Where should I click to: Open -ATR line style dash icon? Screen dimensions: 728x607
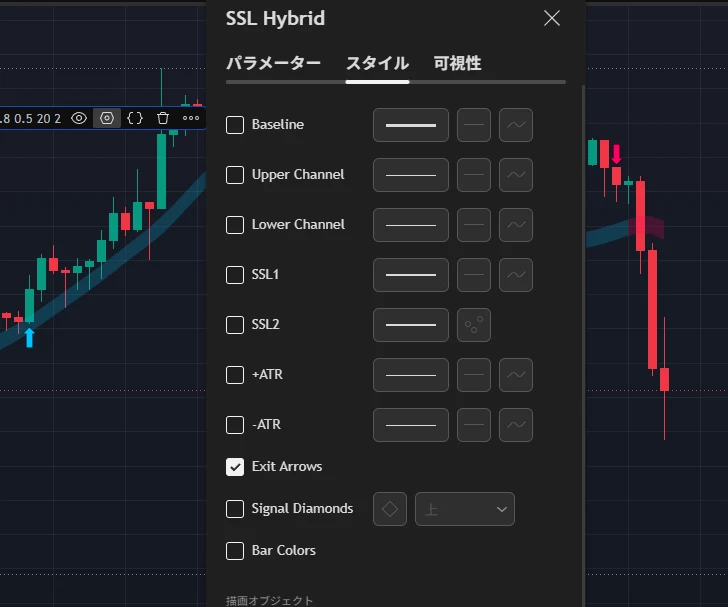point(474,425)
